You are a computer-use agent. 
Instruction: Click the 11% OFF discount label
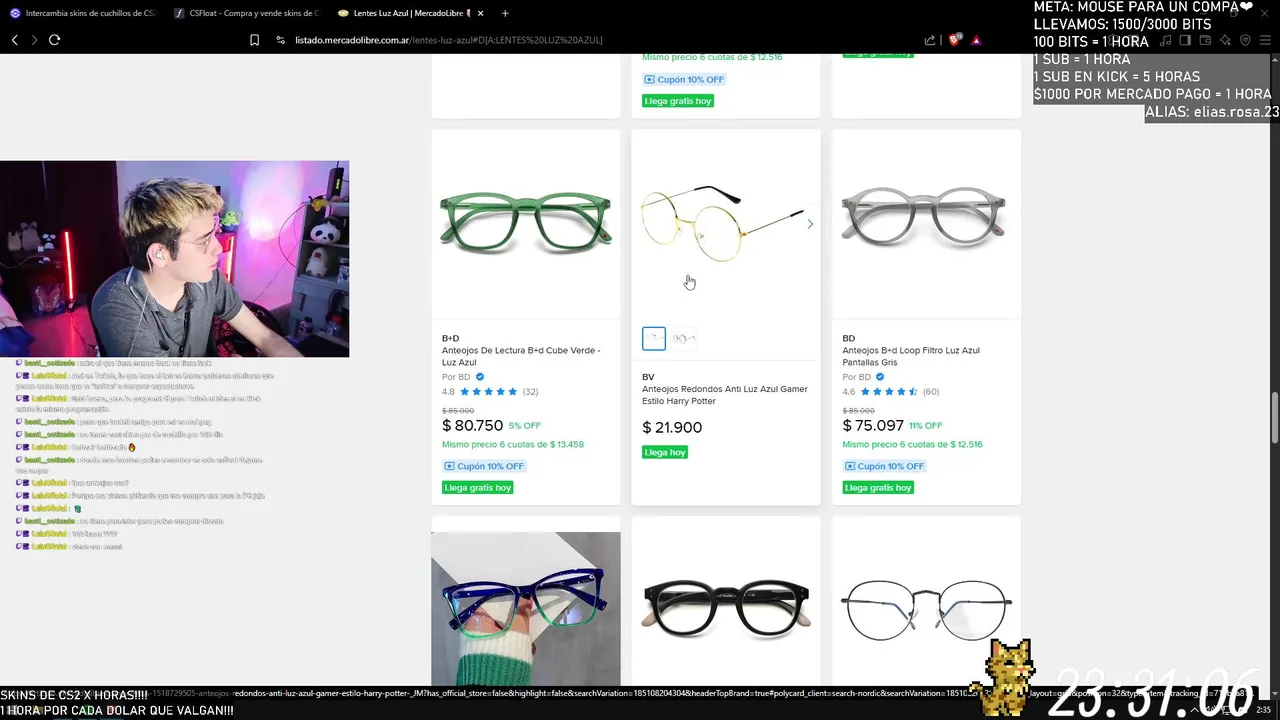point(926,426)
